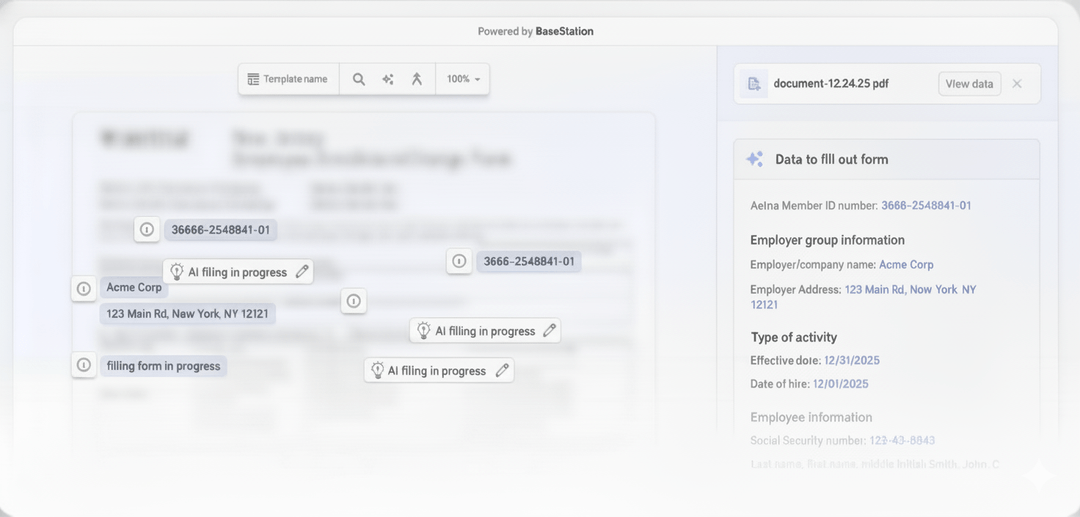This screenshot has width=1080, height=517.
Task: Click pencil icon on the bottommost AI filling chip
Action: click(x=502, y=370)
